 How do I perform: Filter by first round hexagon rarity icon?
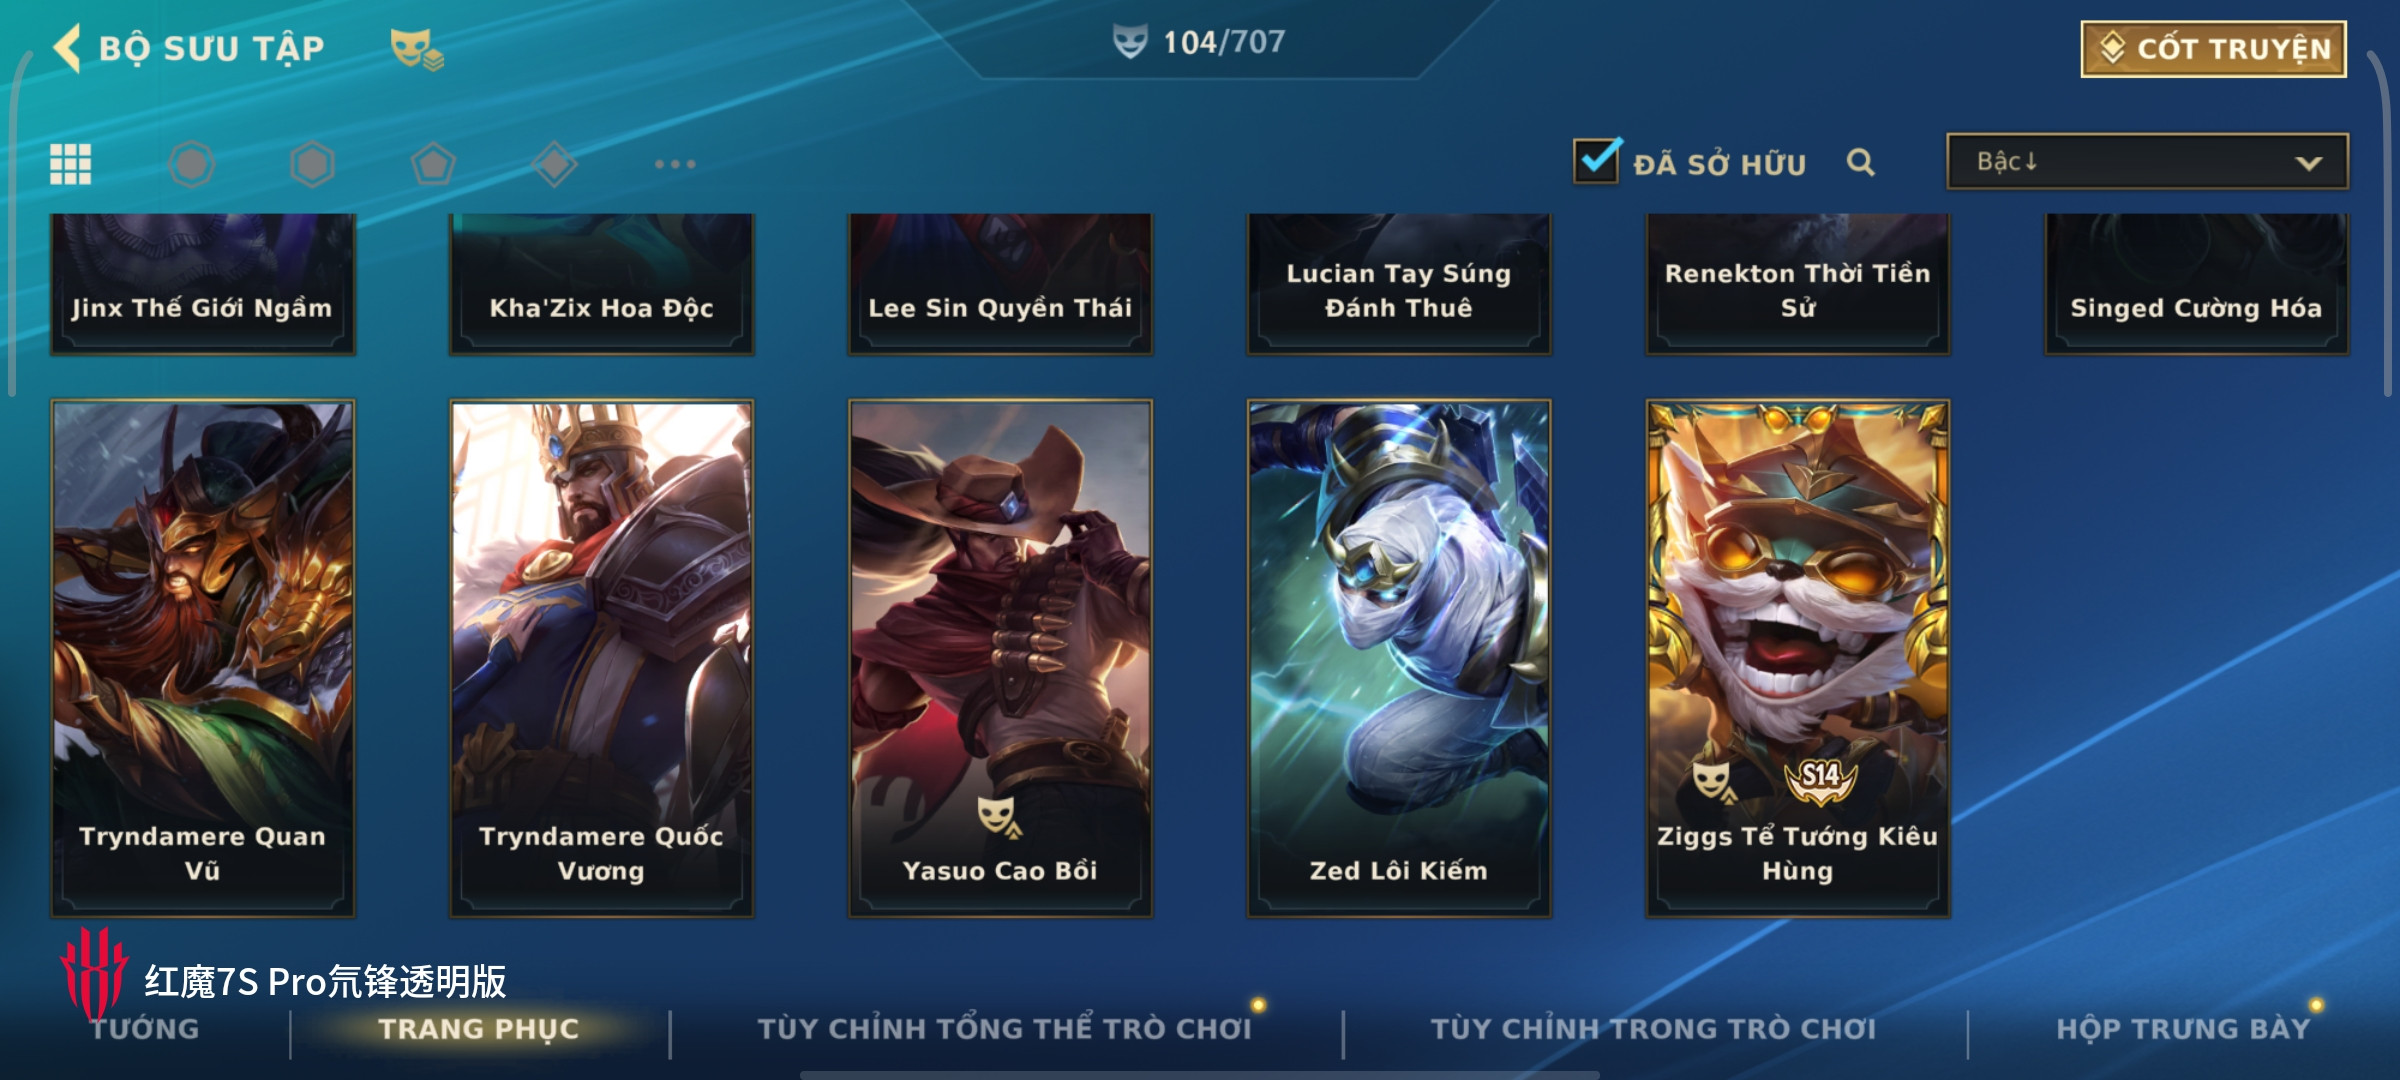(x=191, y=164)
